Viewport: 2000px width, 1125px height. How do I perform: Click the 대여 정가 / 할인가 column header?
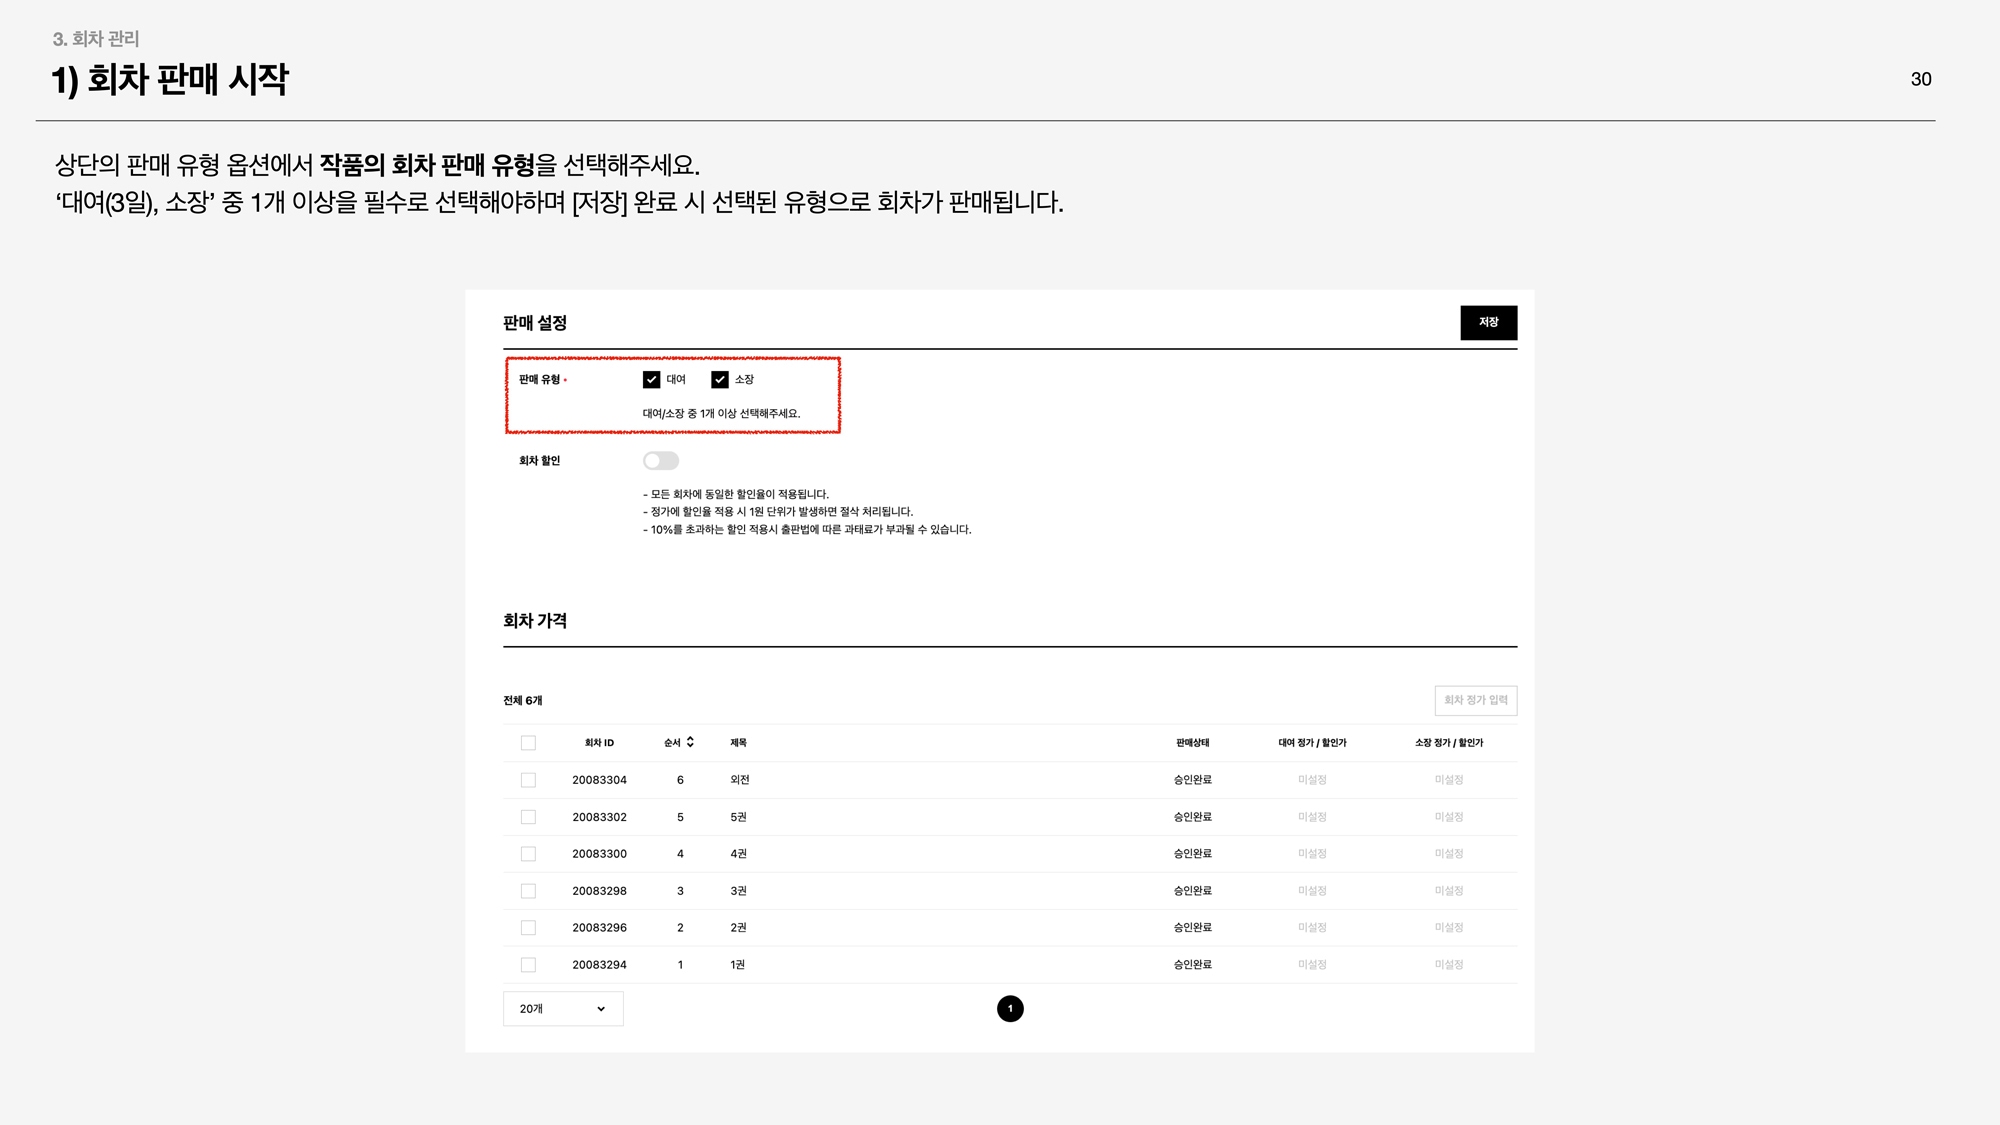pos(1312,743)
